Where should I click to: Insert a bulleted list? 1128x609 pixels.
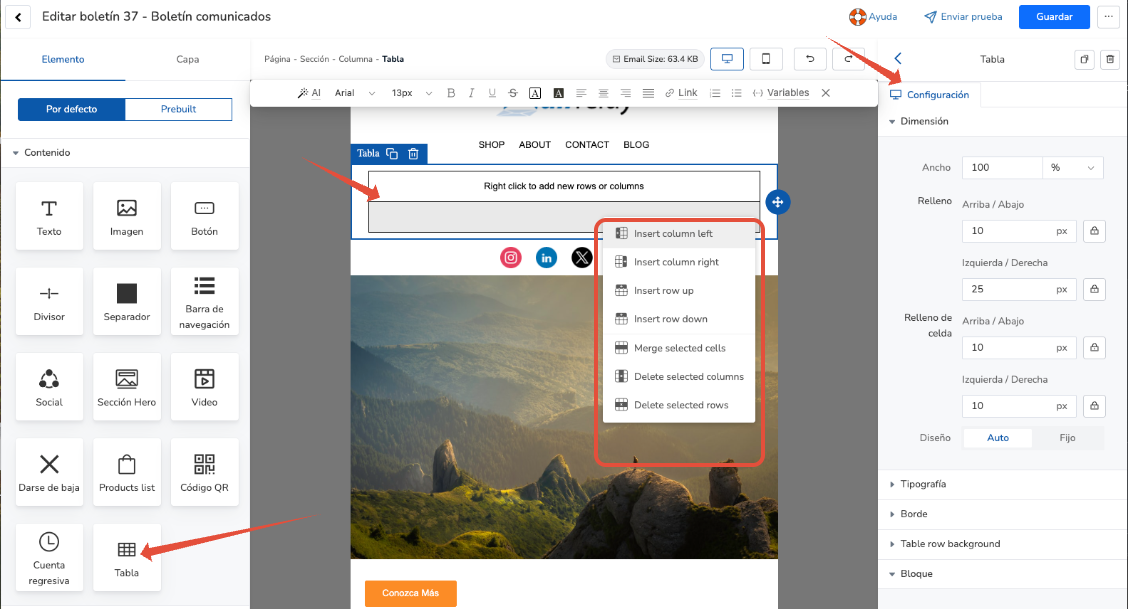click(x=736, y=93)
